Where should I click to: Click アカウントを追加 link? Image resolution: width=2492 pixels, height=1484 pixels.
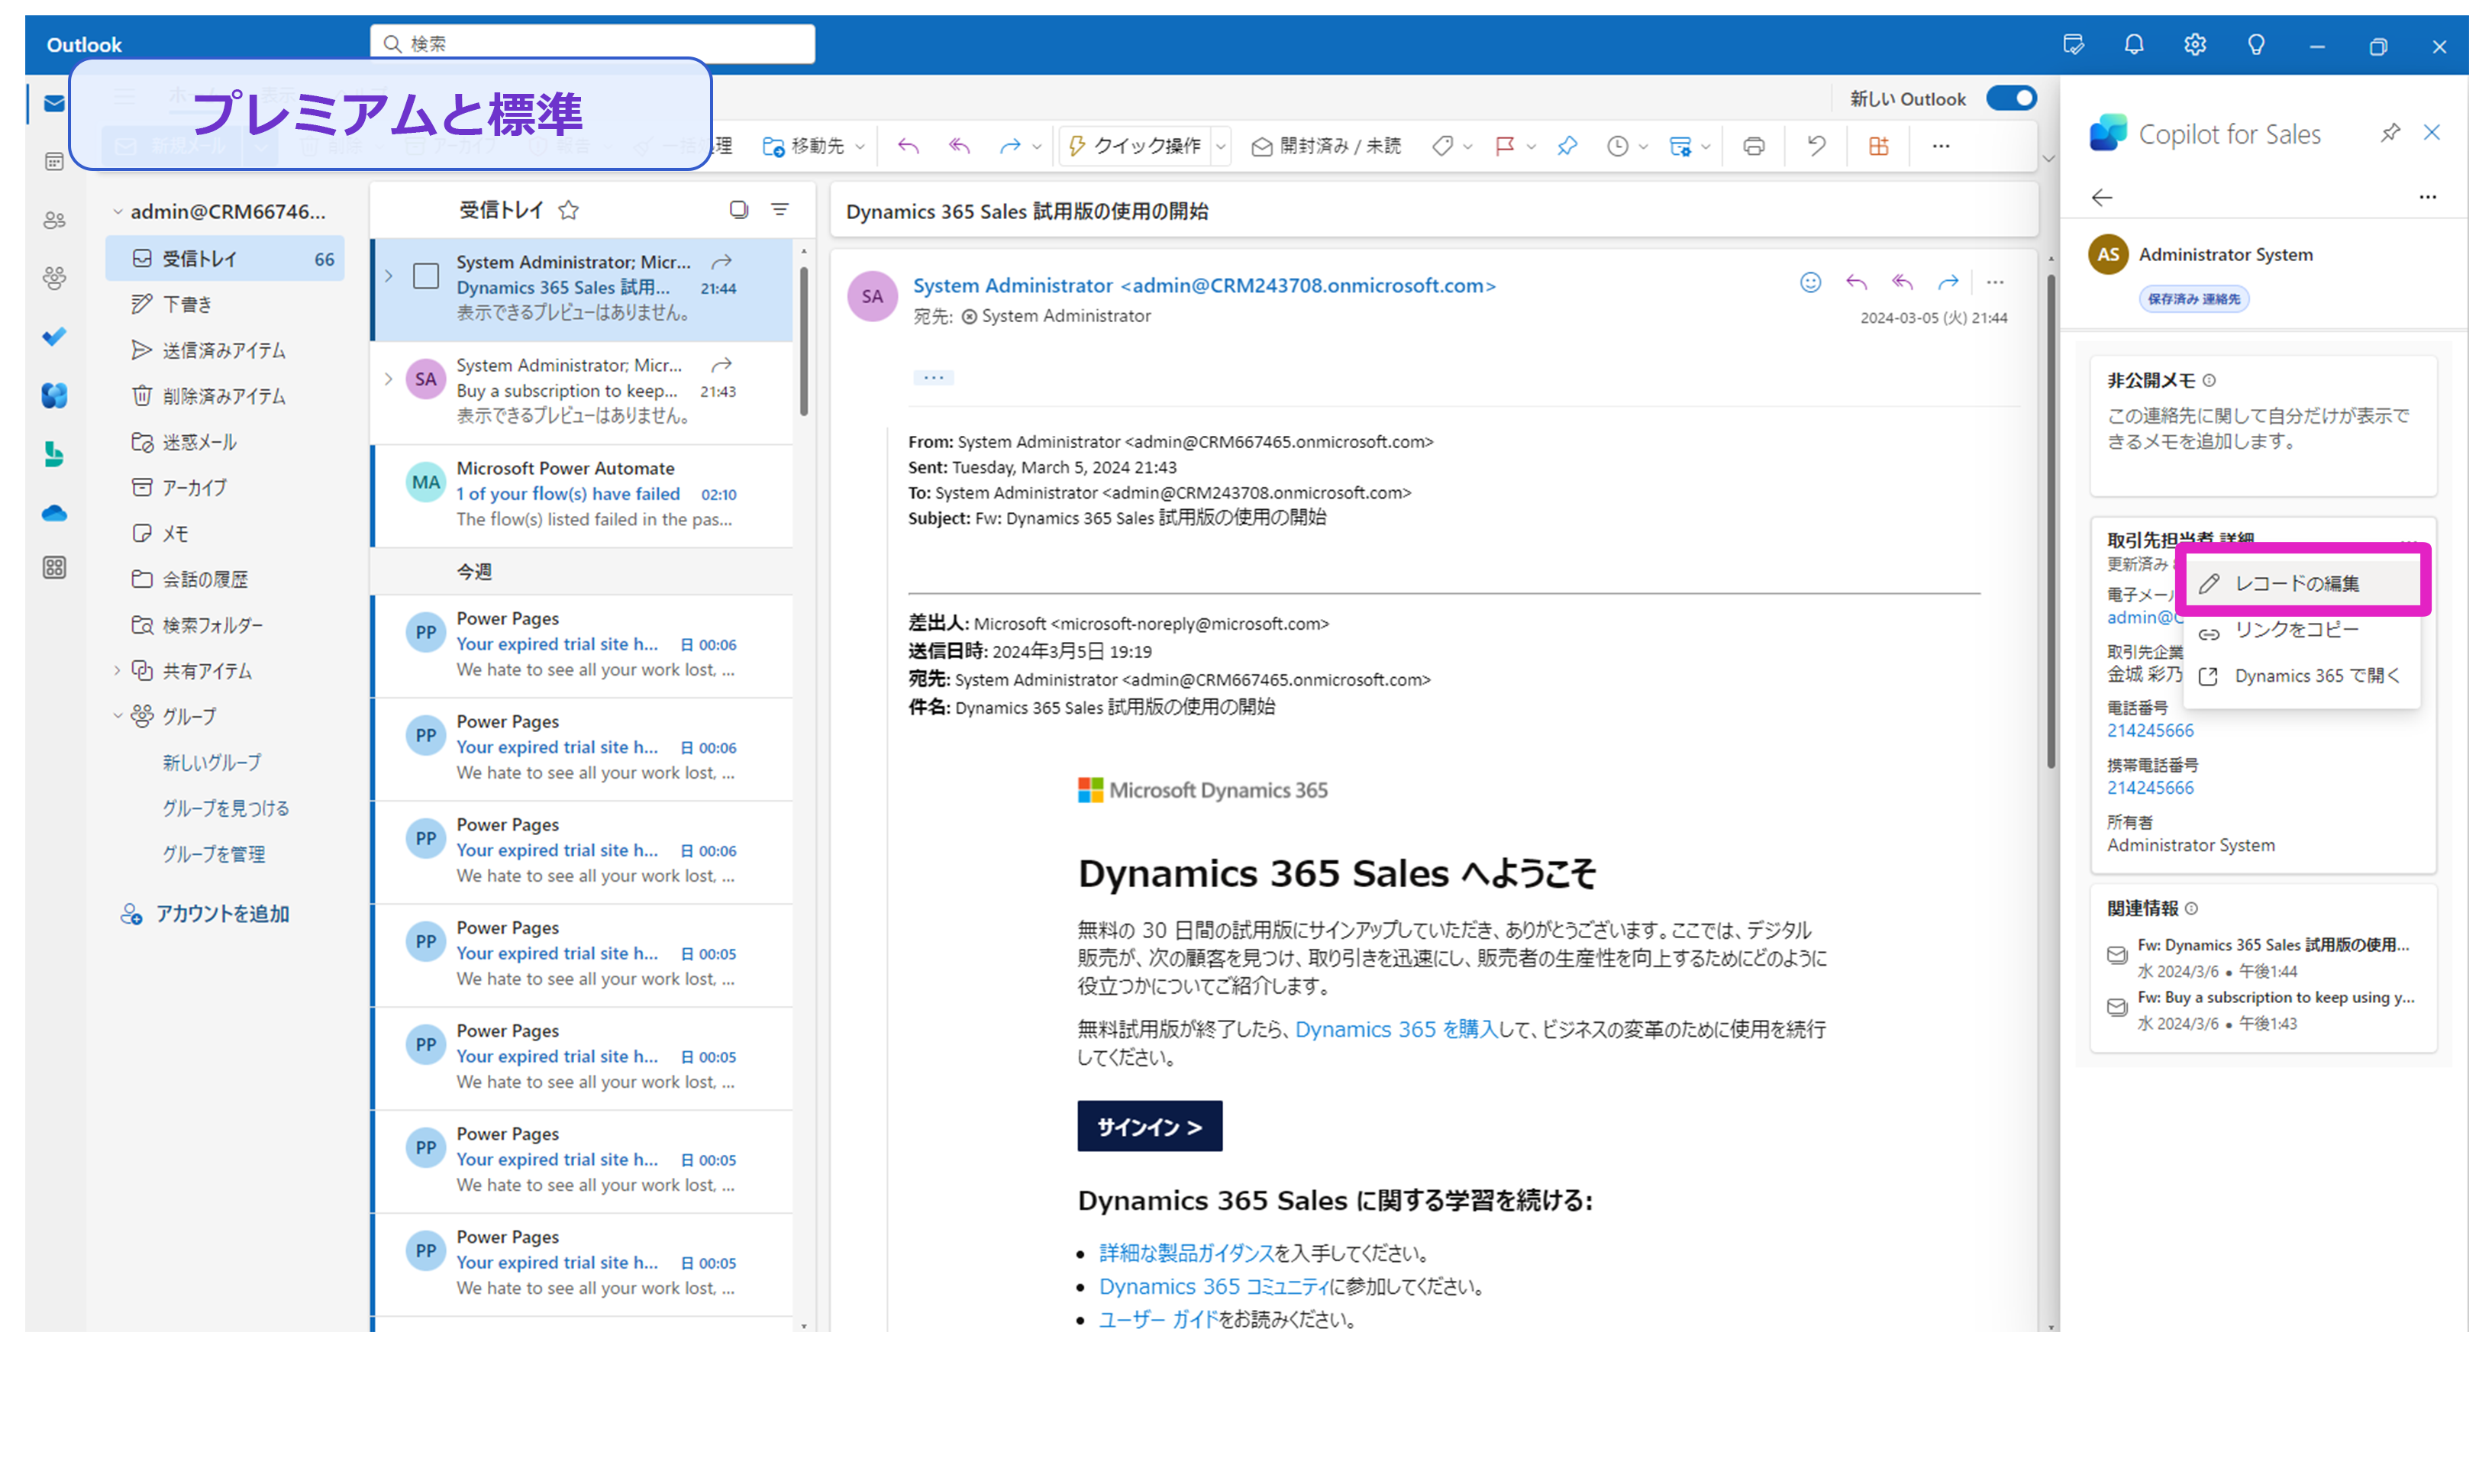(204, 914)
